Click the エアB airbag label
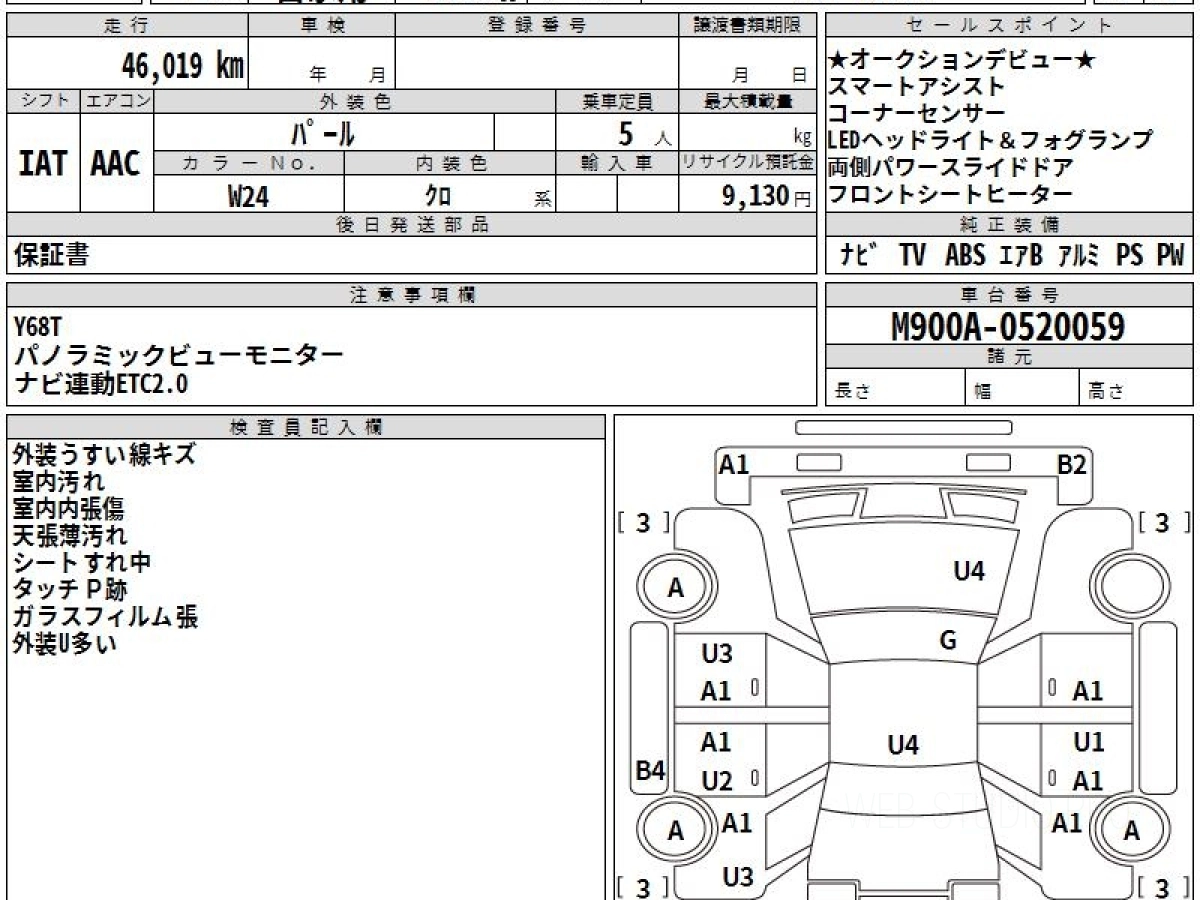Viewport: 1200px width, 900px height. tap(1021, 255)
